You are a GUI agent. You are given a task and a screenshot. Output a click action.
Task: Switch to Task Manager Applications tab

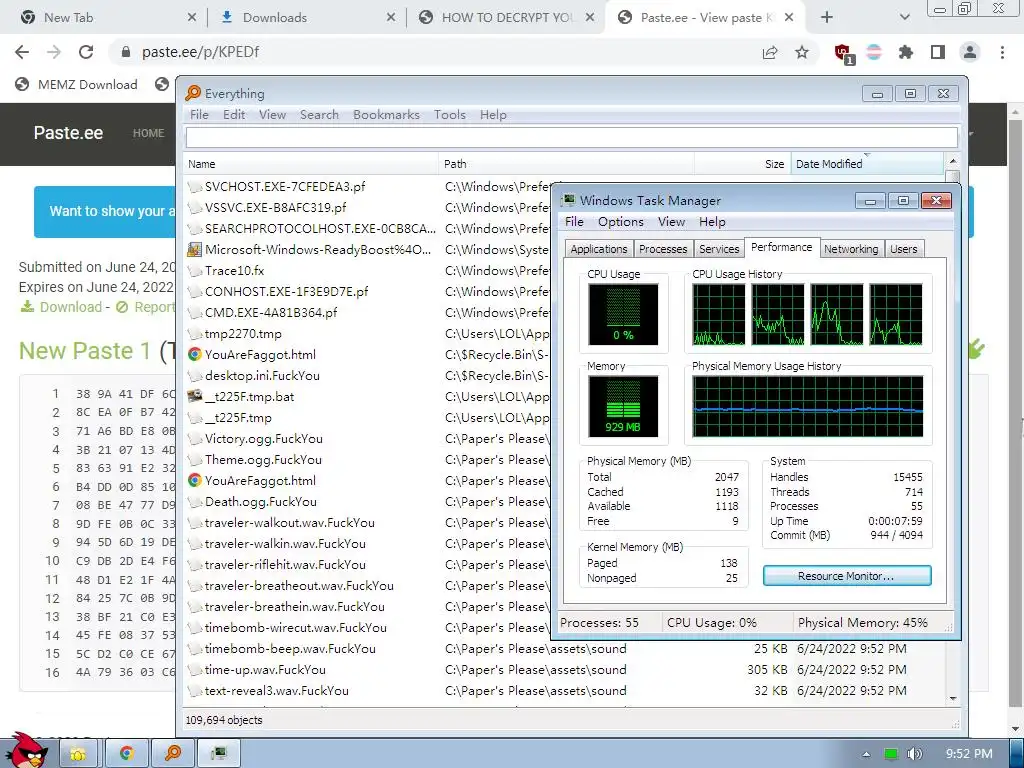click(599, 249)
